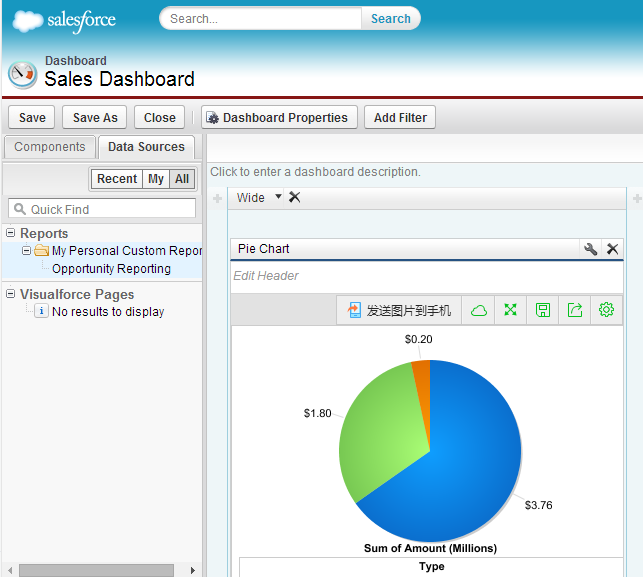Viewport: 643px width, 577px height.
Task: Add column with left plus icon
Action: pos(217,199)
